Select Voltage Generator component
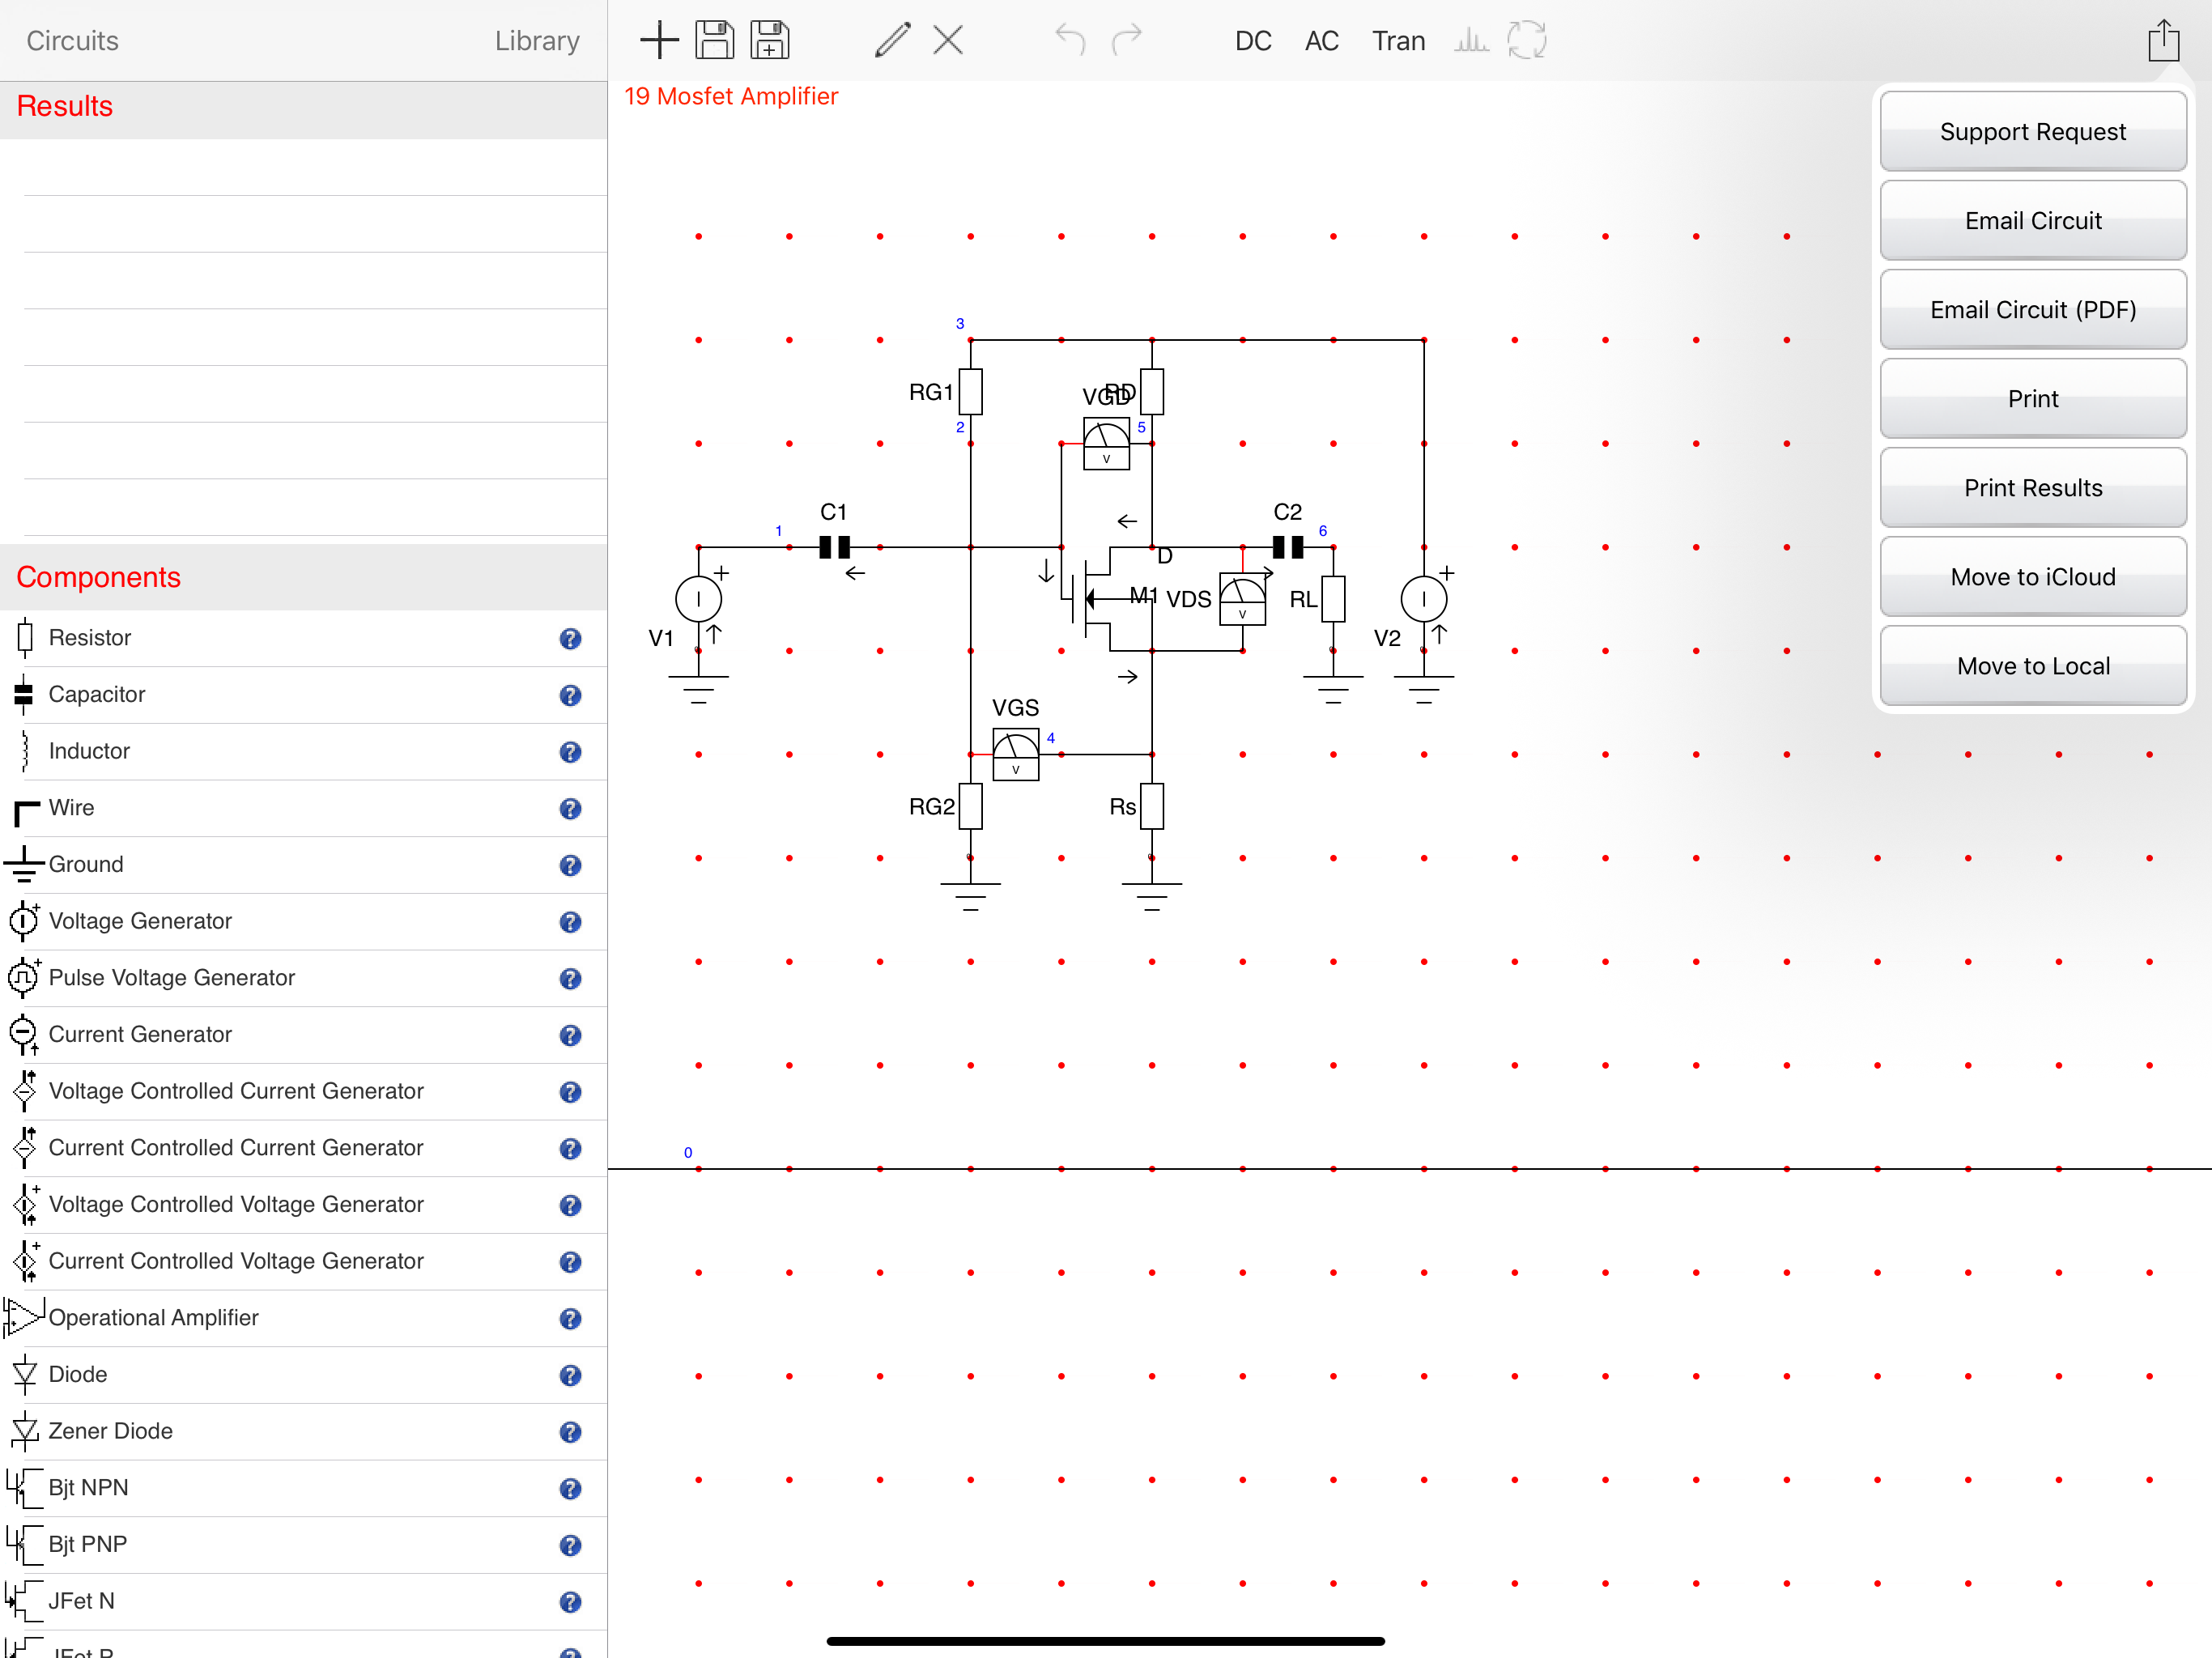The image size is (2212, 1658). point(303,921)
